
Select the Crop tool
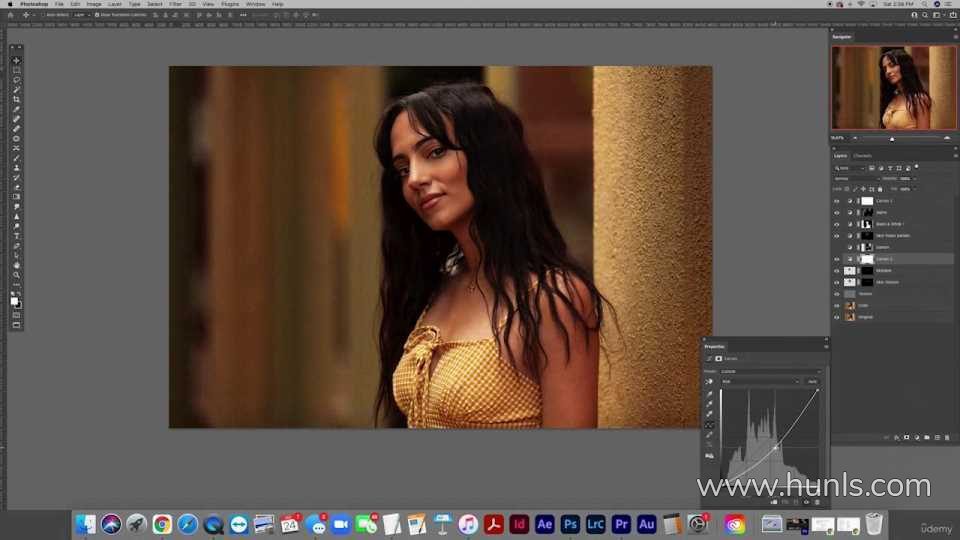(x=16, y=100)
